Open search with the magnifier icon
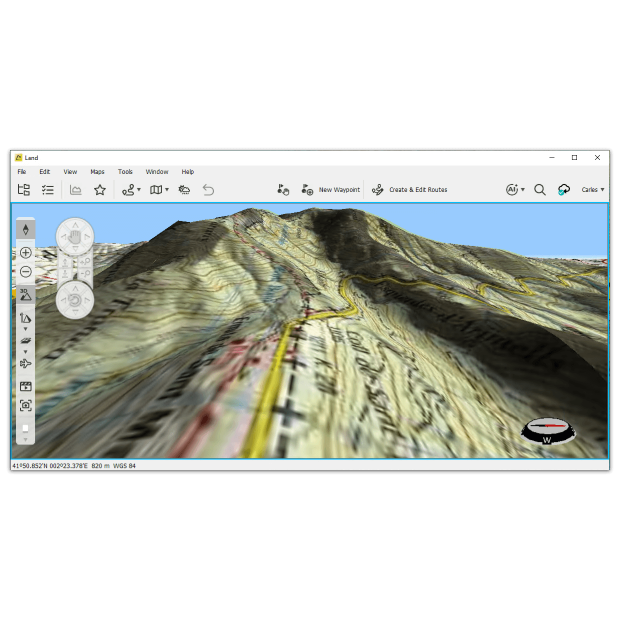 coord(540,190)
